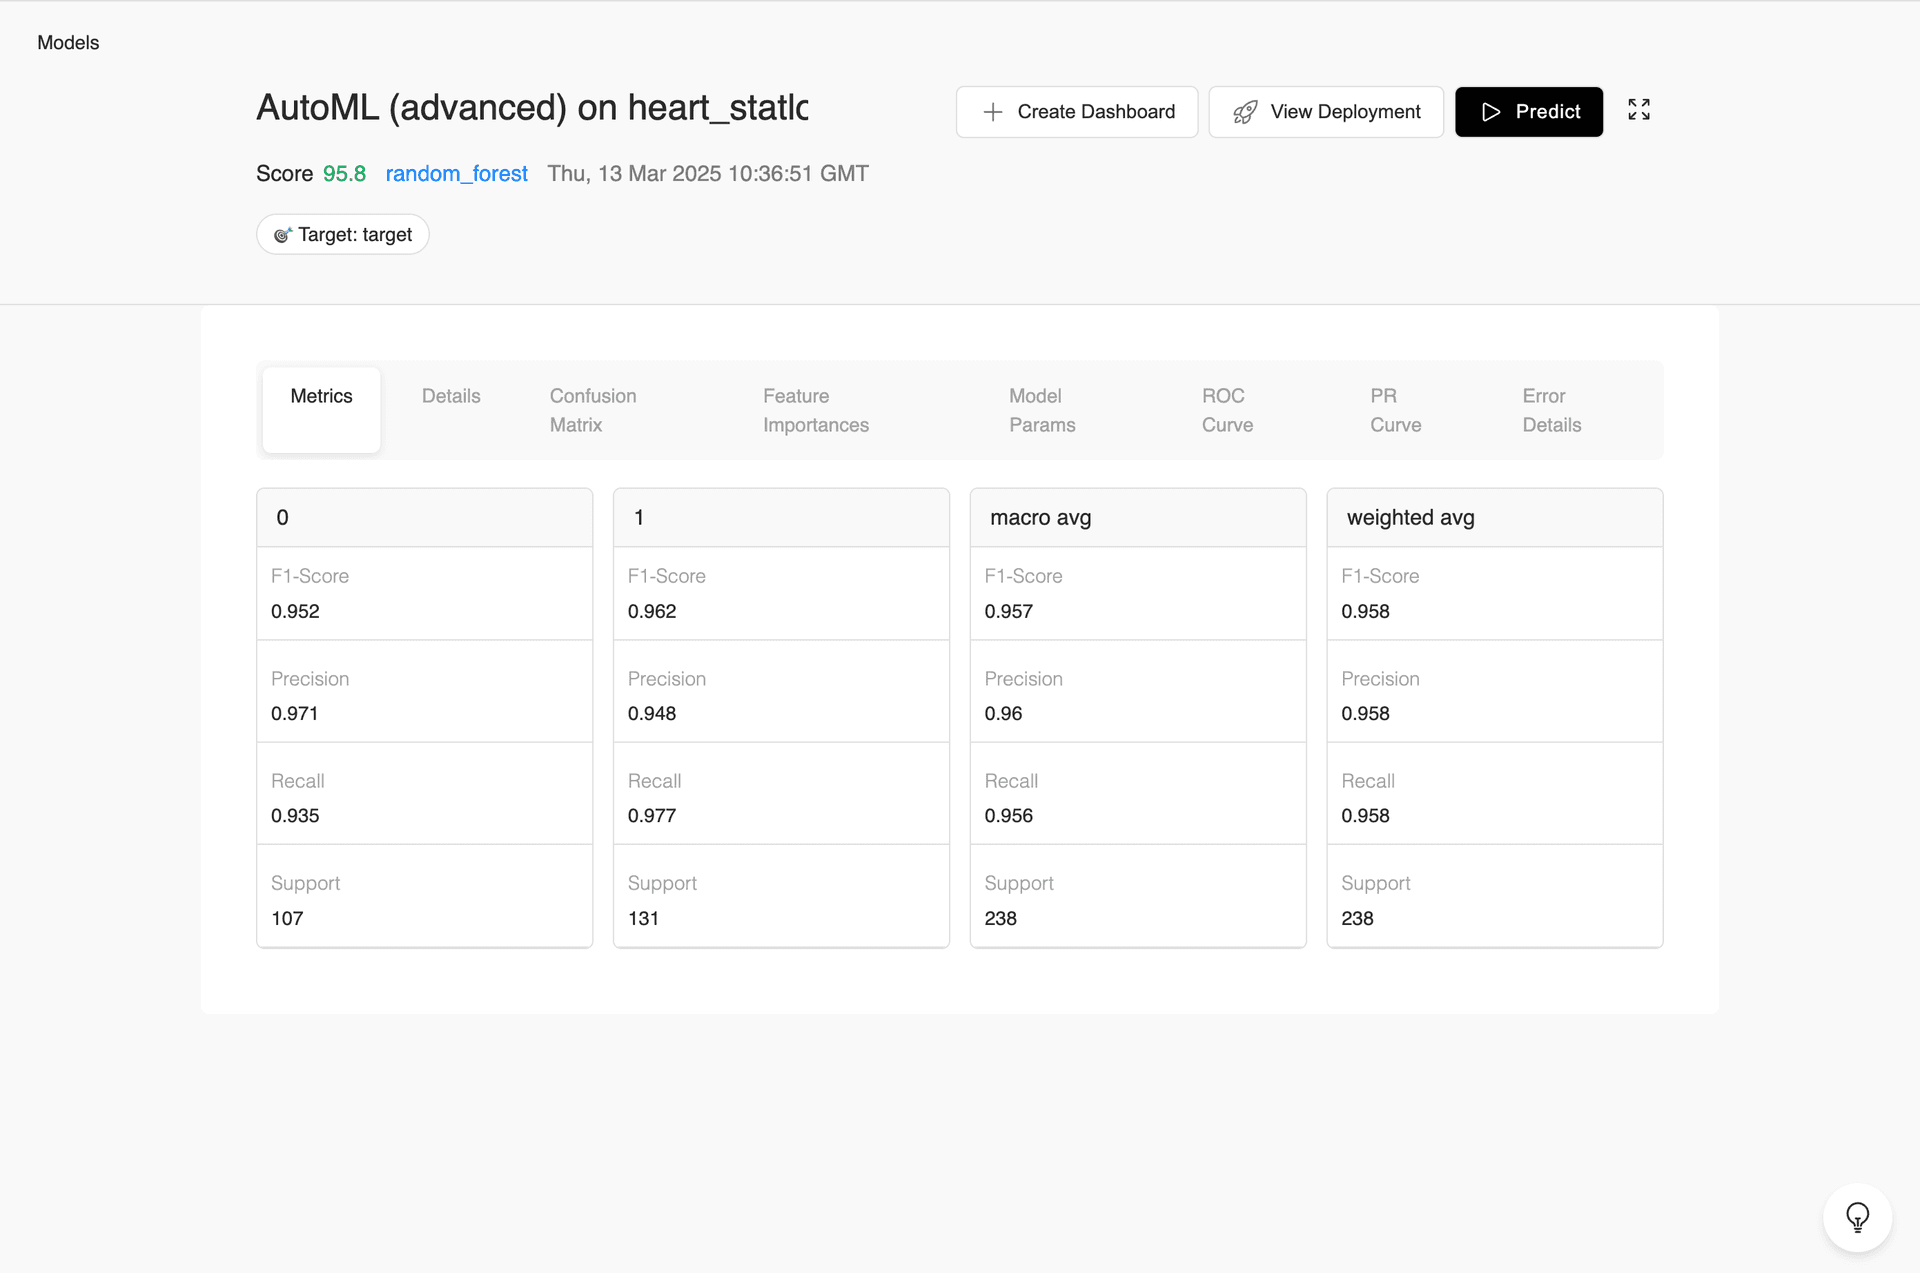Click the Score label next to 95.8

point(284,174)
